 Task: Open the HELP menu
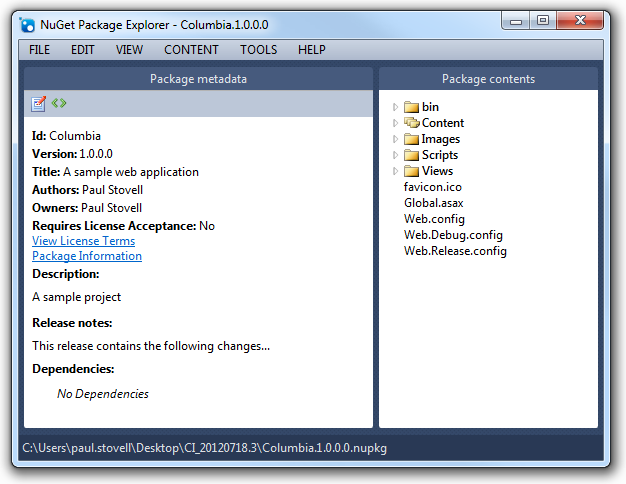pyautogui.click(x=311, y=50)
